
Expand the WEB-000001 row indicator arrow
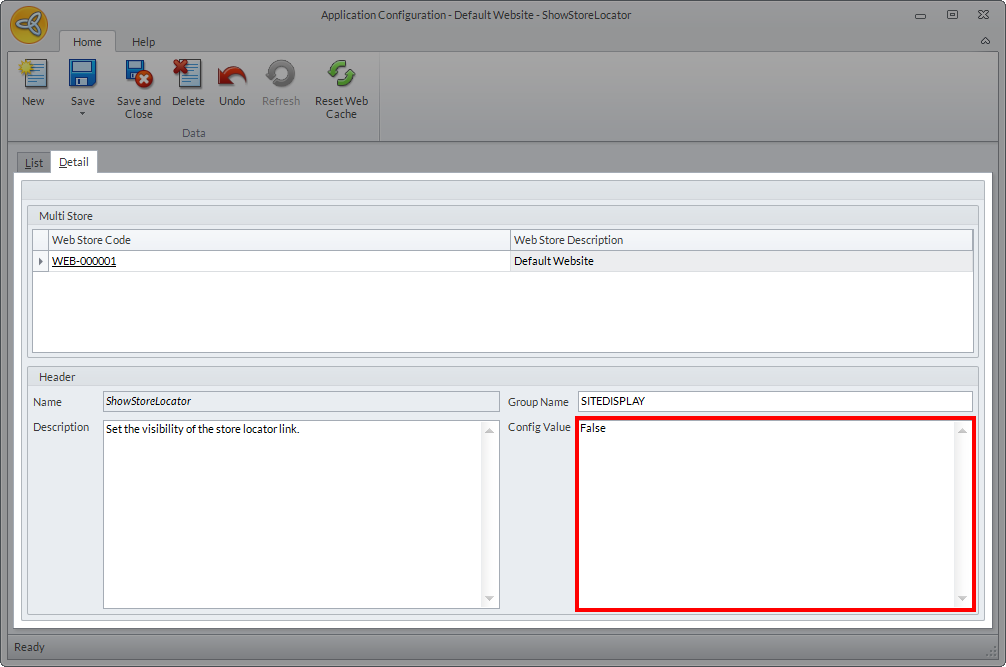(x=41, y=262)
